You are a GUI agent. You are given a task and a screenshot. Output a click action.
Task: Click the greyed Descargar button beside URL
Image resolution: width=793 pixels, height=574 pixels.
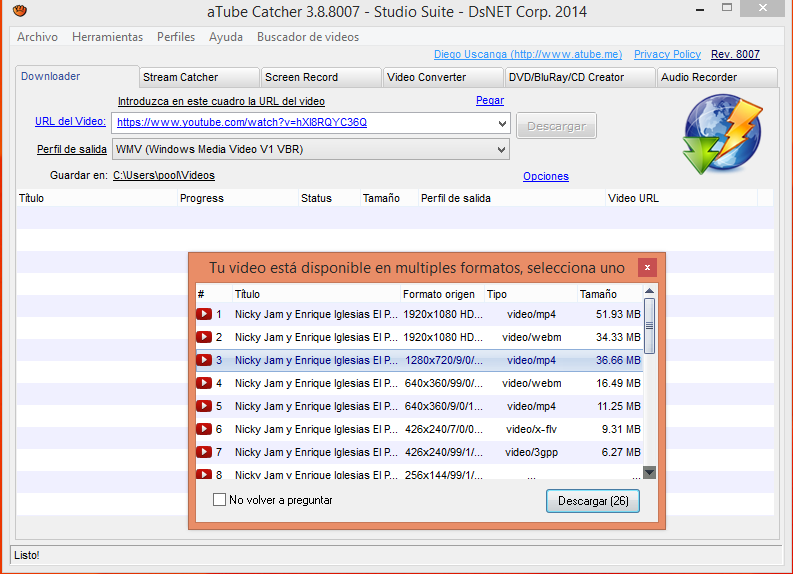[x=556, y=126]
